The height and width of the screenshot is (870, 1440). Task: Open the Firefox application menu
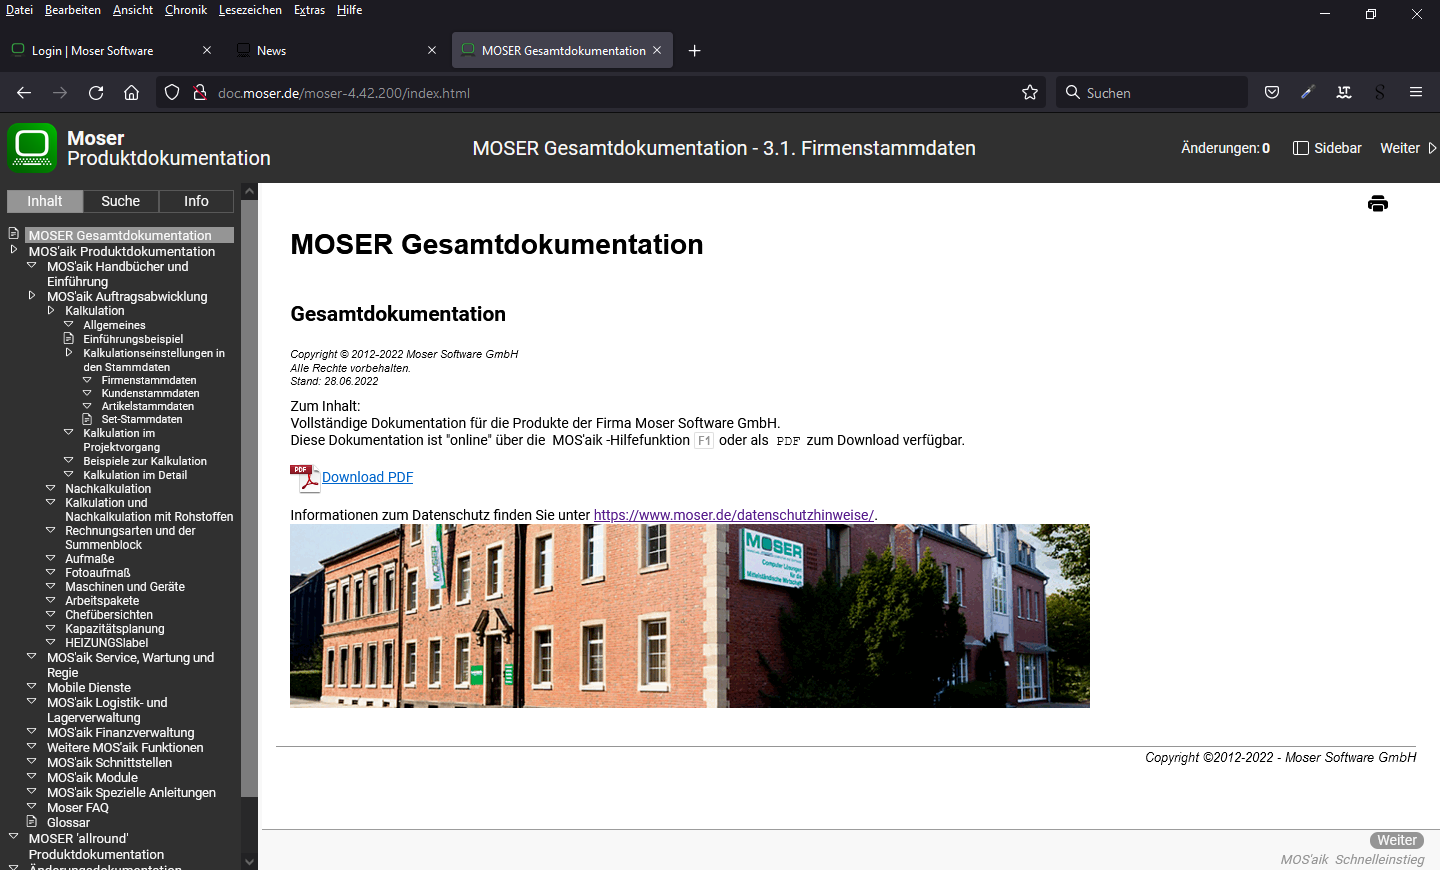[1416, 92]
